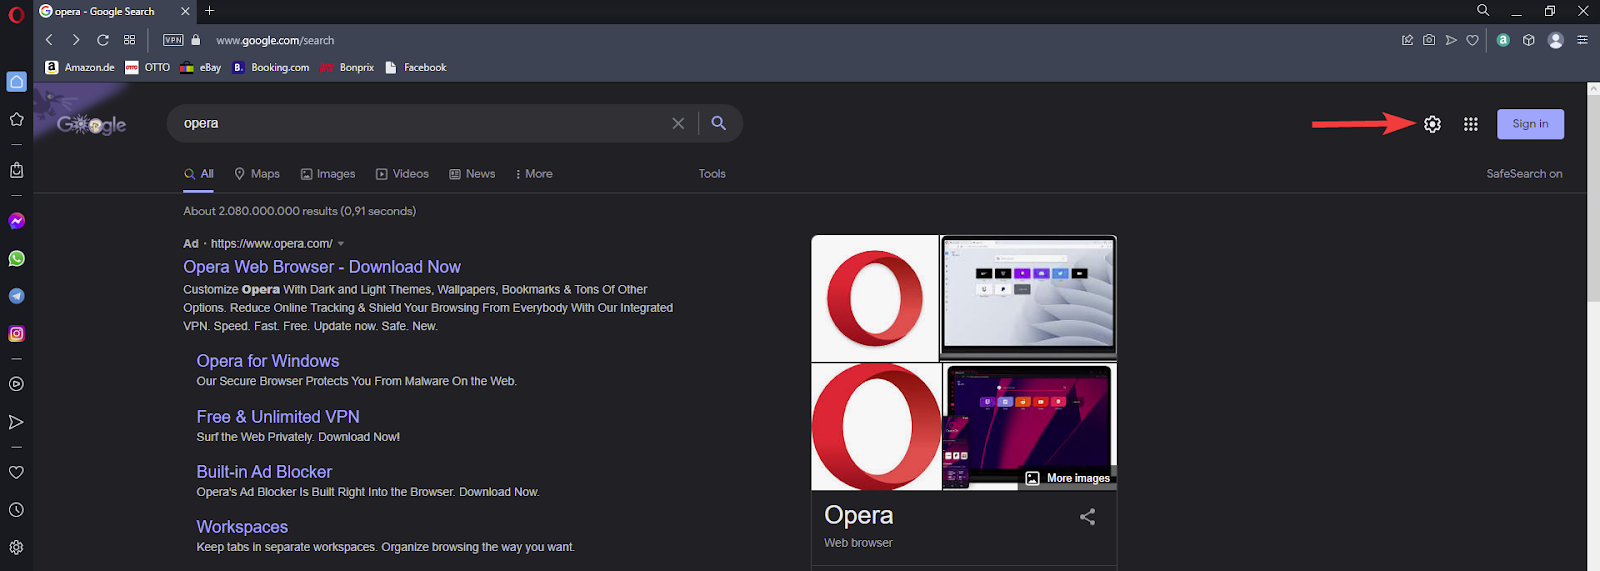
Task: Open the sidebar home icon
Action: [x=16, y=82]
